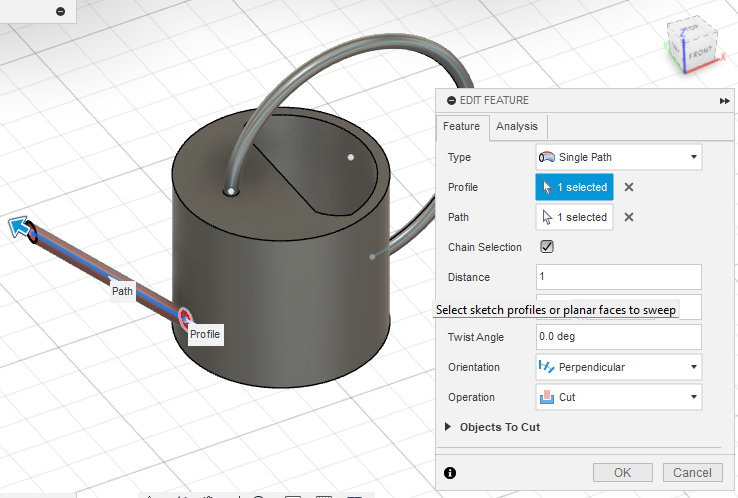
Task: Toggle the Chain Selection checkbox
Action: (x=547, y=247)
